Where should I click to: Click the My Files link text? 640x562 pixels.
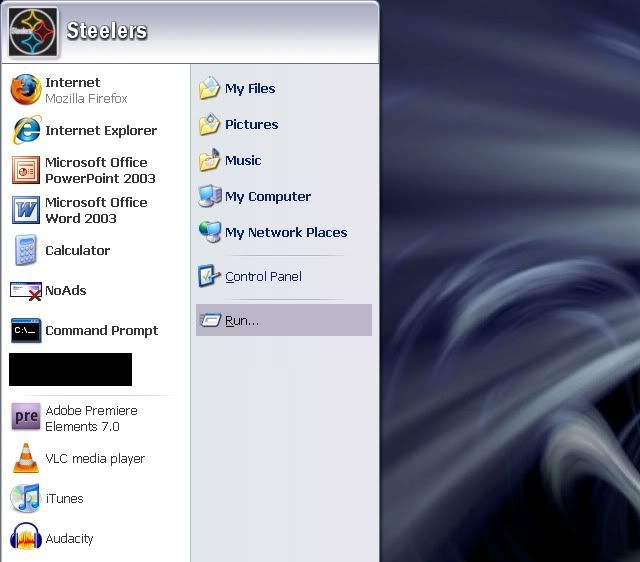coord(250,89)
